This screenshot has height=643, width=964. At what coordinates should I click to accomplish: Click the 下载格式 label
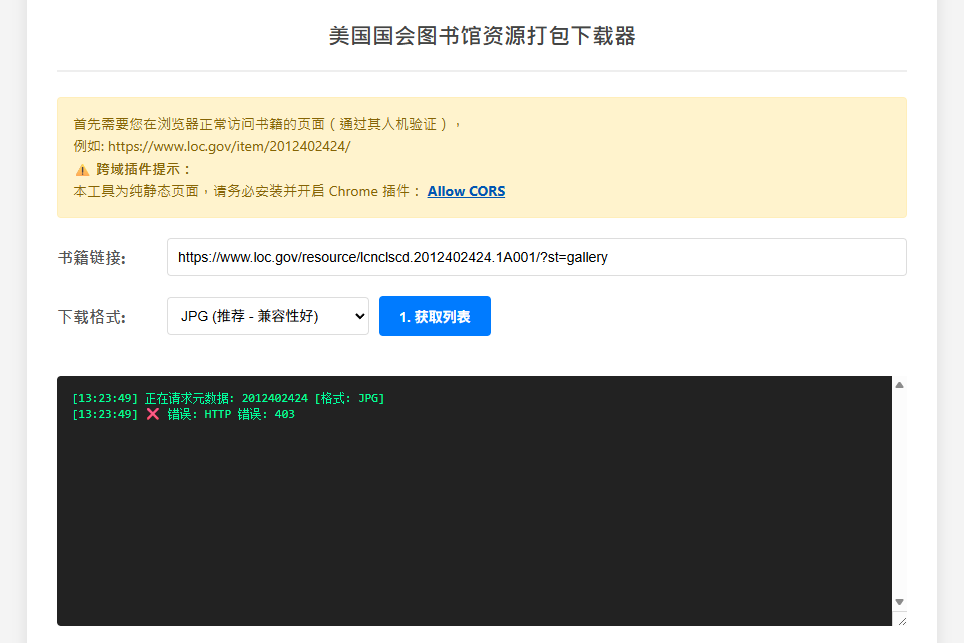(x=92, y=317)
